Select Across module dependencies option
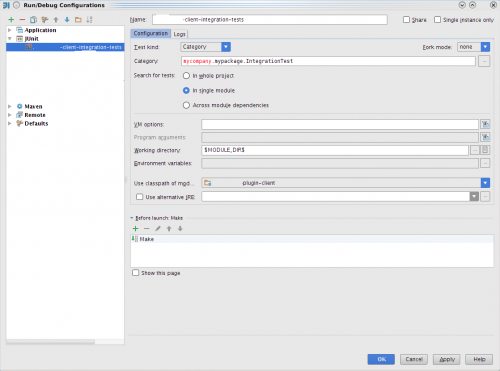Viewport: 500px width, 371px height. (x=186, y=105)
